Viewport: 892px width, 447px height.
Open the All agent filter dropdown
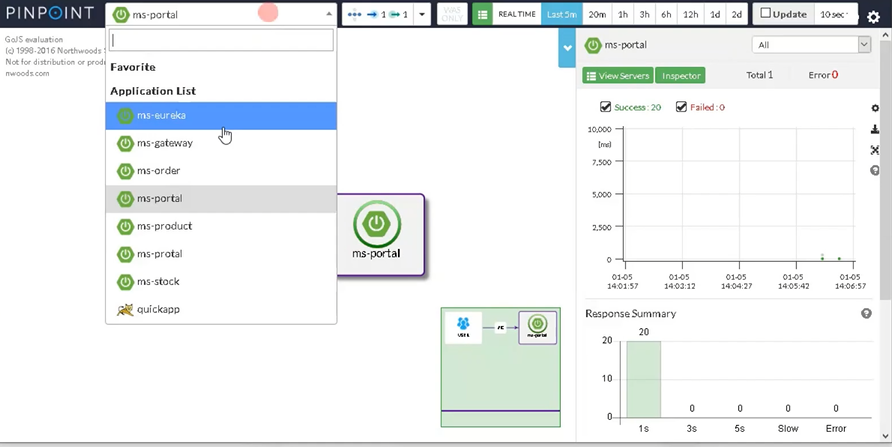click(811, 45)
